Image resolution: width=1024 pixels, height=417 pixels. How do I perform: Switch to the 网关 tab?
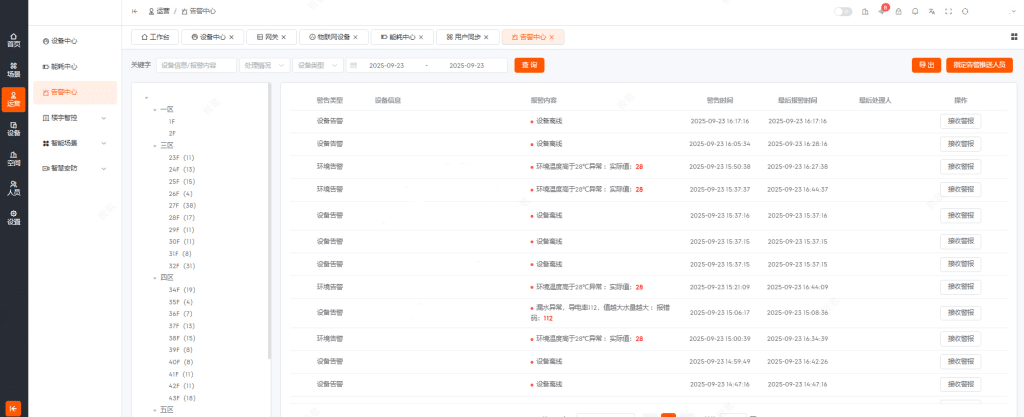click(272, 37)
